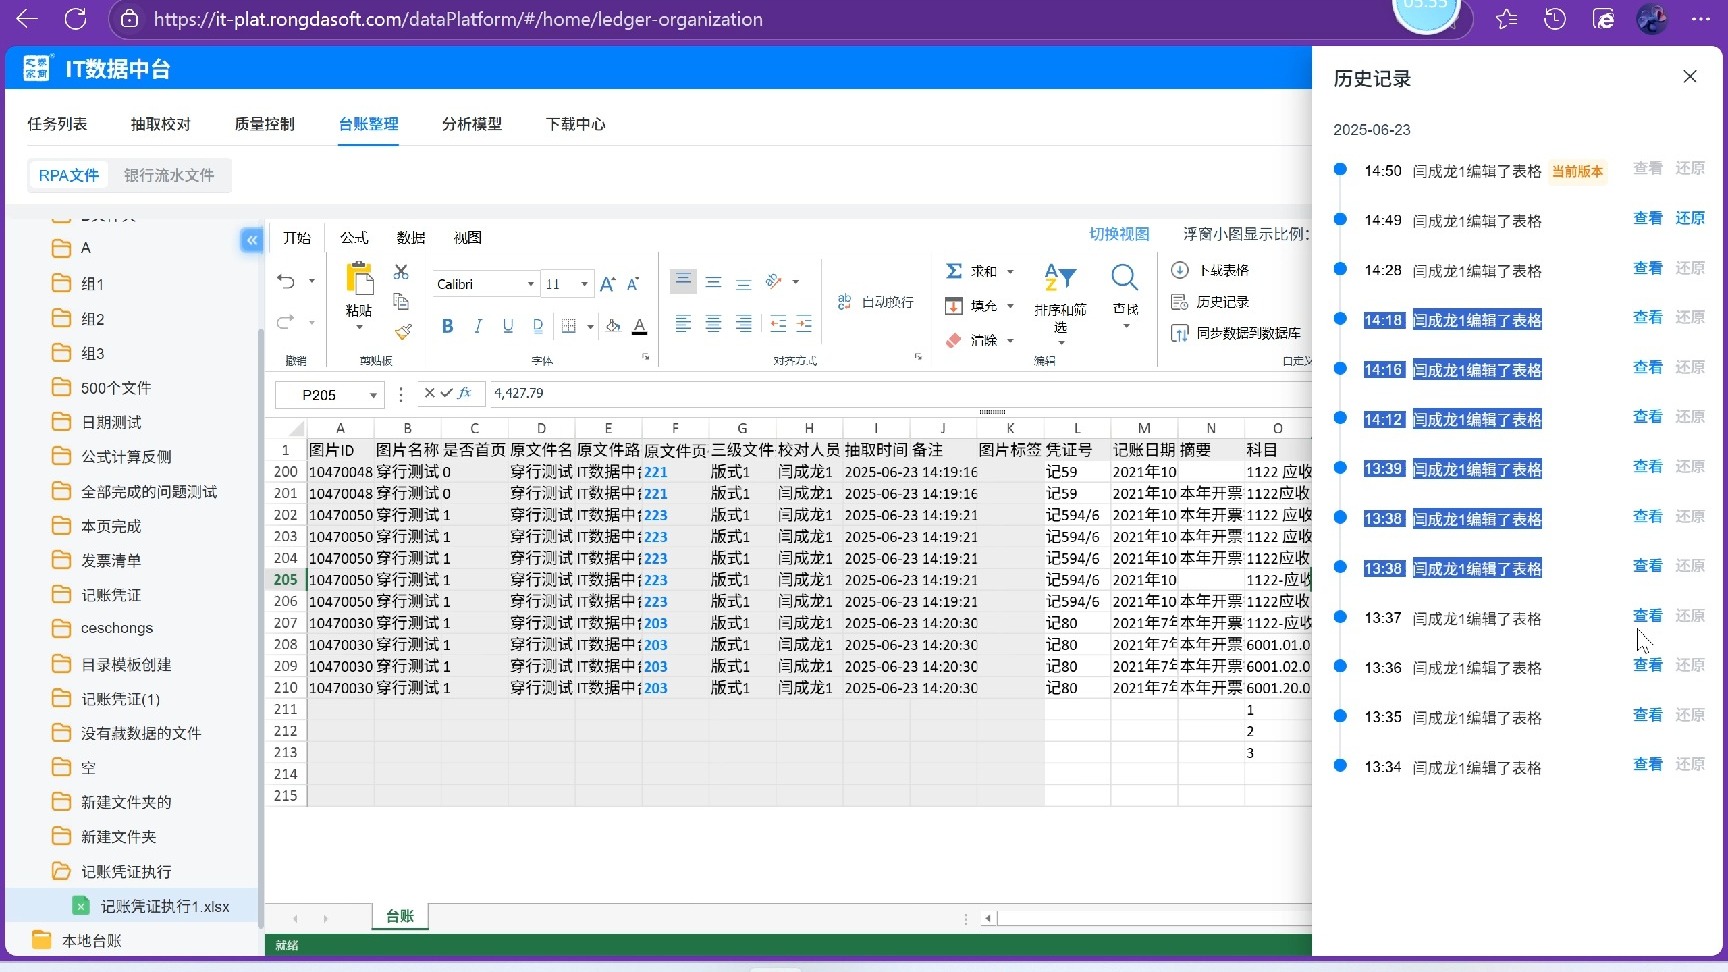Viewport: 1728px width, 972px height.
Task: Toggle italic formatting
Action: (478, 326)
